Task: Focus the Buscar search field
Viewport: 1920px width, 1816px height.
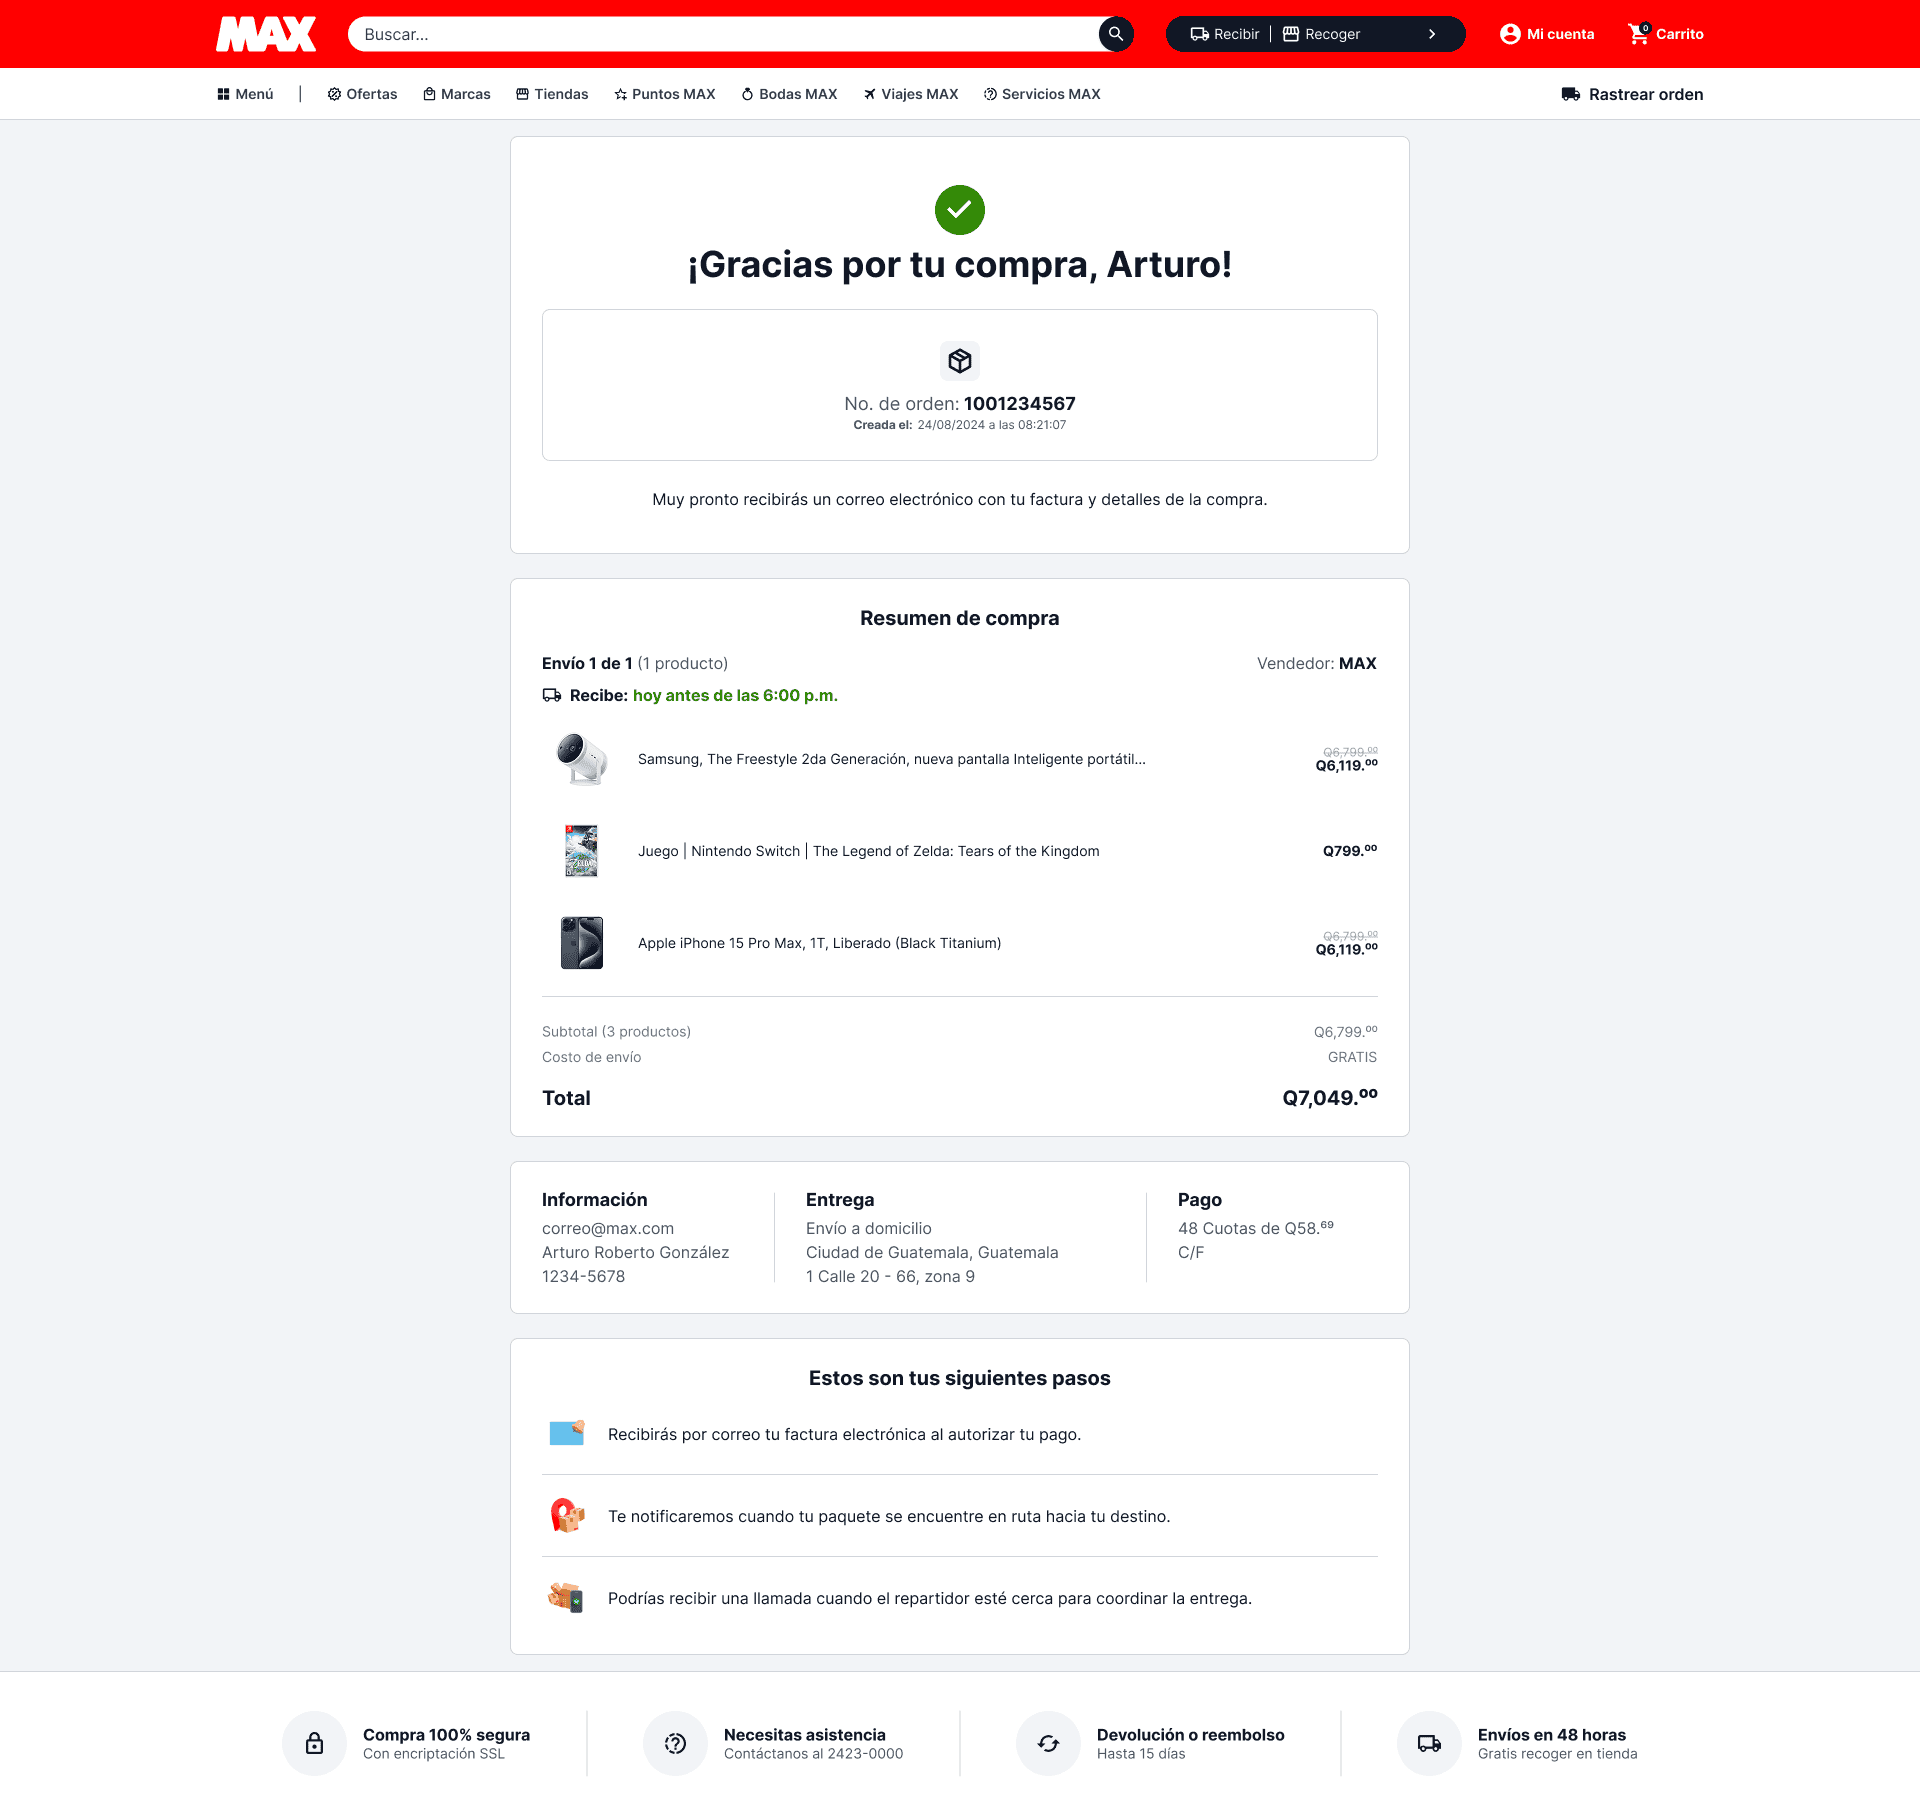Action: pyautogui.click(x=723, y=34)
